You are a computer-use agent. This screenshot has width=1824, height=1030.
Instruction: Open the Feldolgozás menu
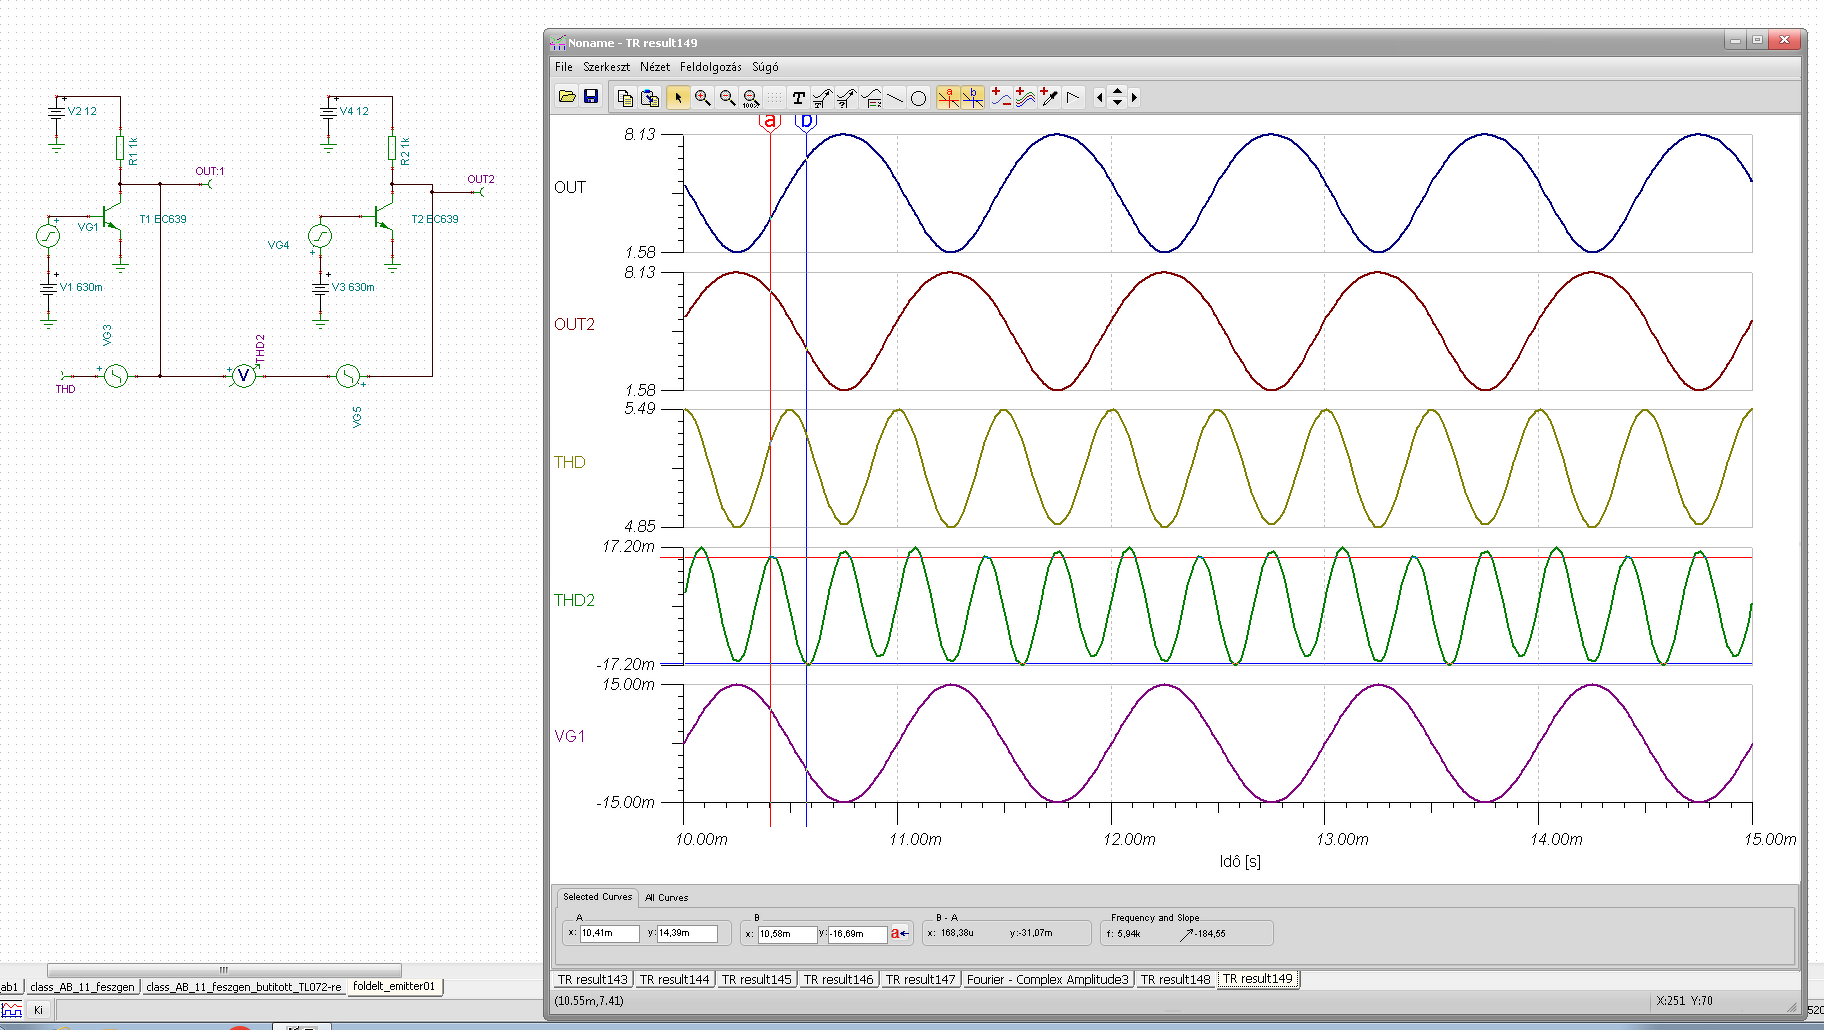[x=710, y=67]
